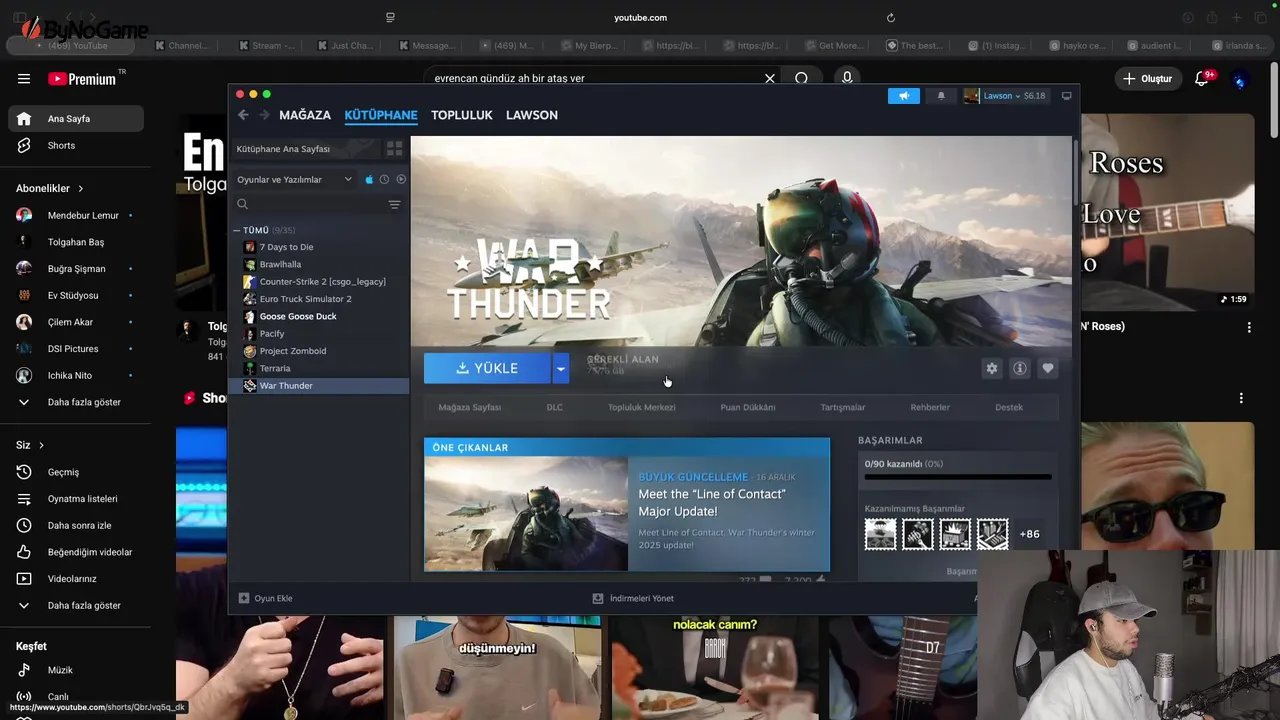Reload page in Safari toolbar

890,17
